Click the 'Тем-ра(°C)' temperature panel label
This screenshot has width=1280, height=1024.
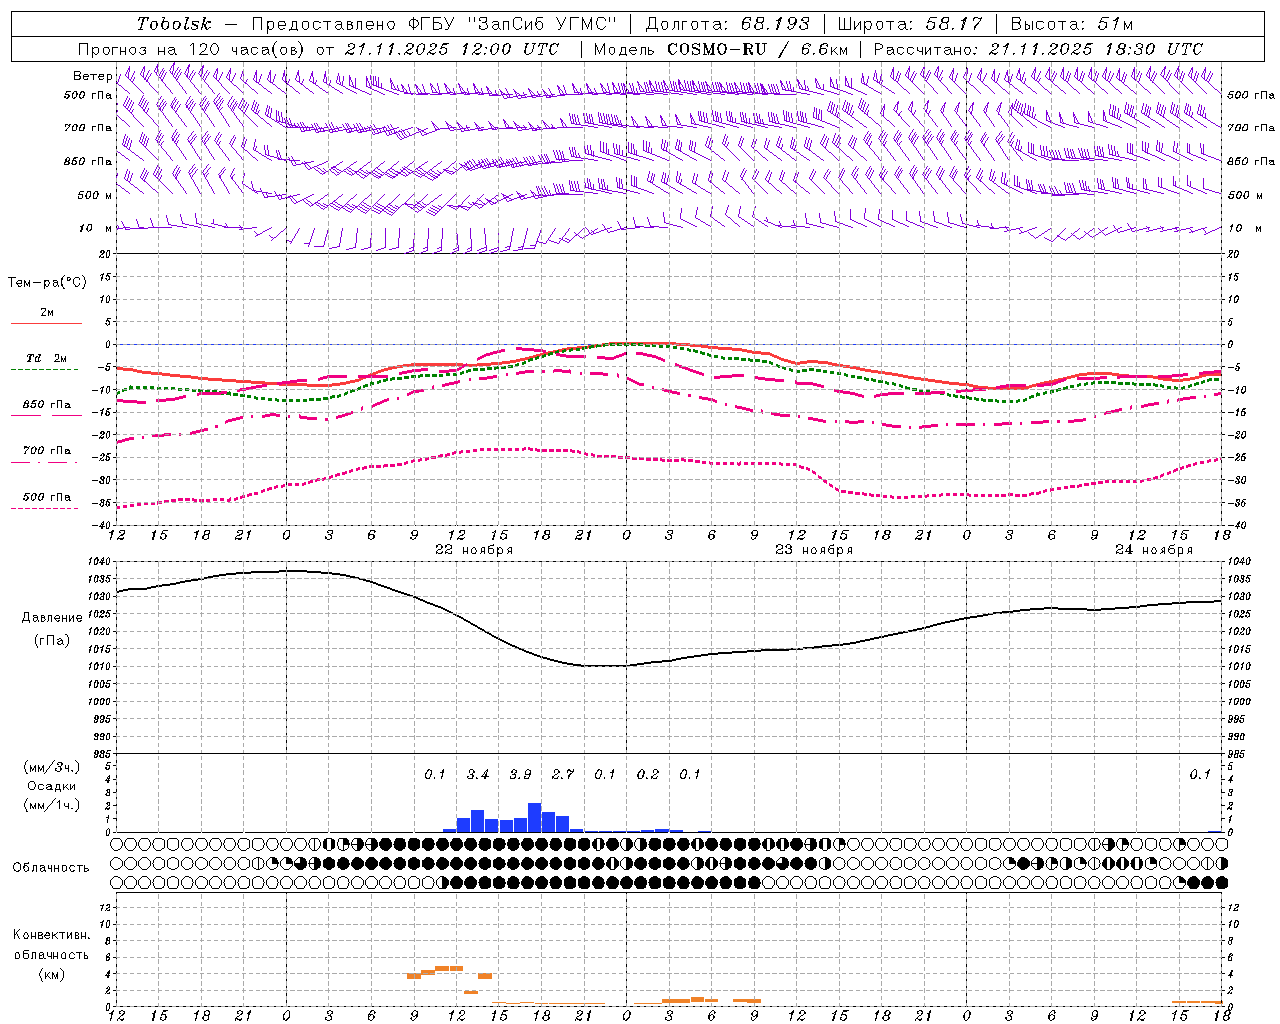click(47, 283)
